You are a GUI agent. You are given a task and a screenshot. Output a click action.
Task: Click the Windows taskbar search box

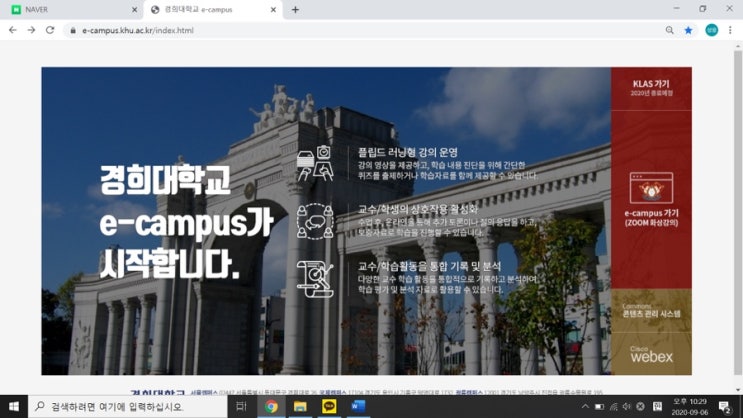pyautogui.click(x=128, y=407)
